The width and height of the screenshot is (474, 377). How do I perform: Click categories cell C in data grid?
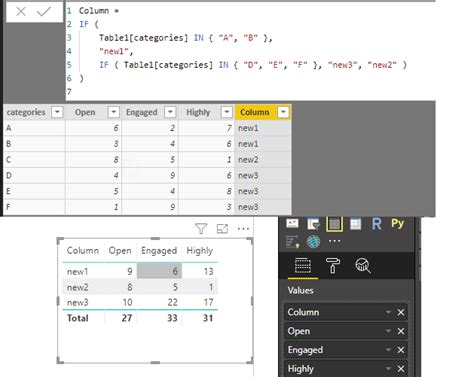point(34,160)
